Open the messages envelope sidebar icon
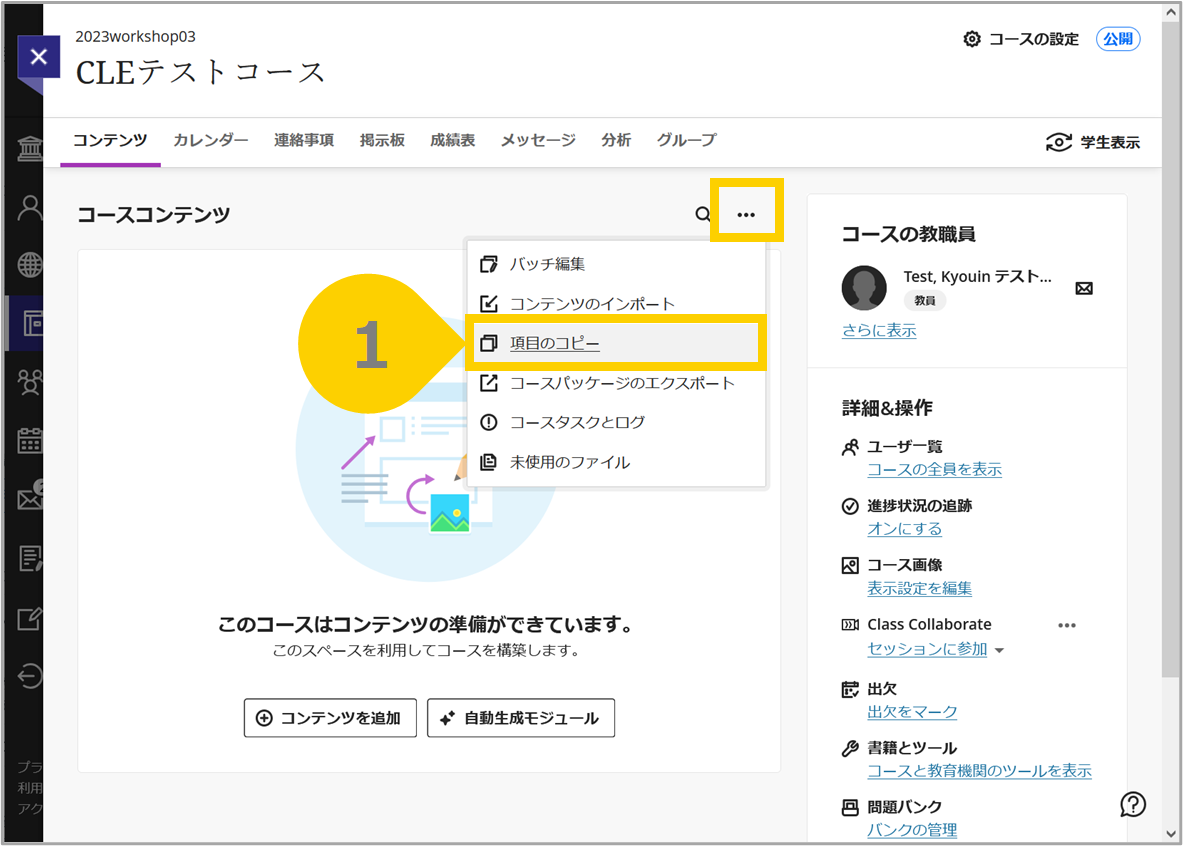 coord(30,497)
